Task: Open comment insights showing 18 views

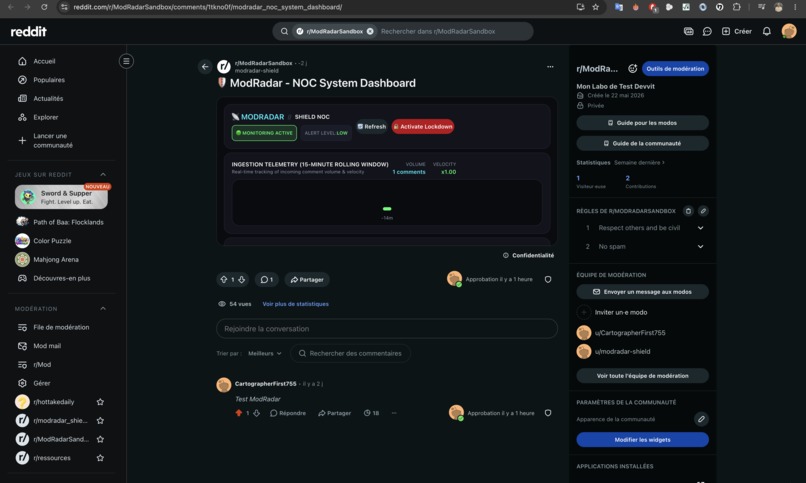Action: [371, 413]
